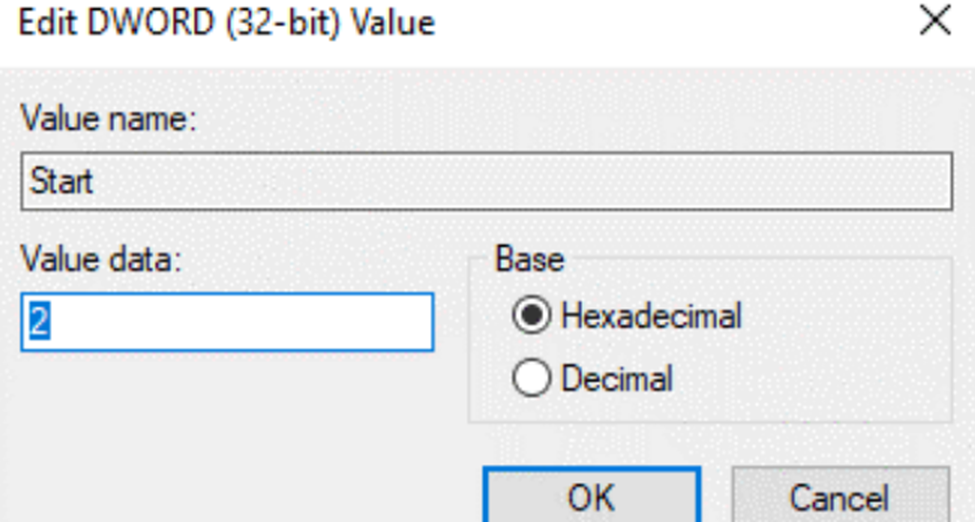Click the Edit DWORD (32-bit) Value title
The image size is (975, 522).
(227, 23)
